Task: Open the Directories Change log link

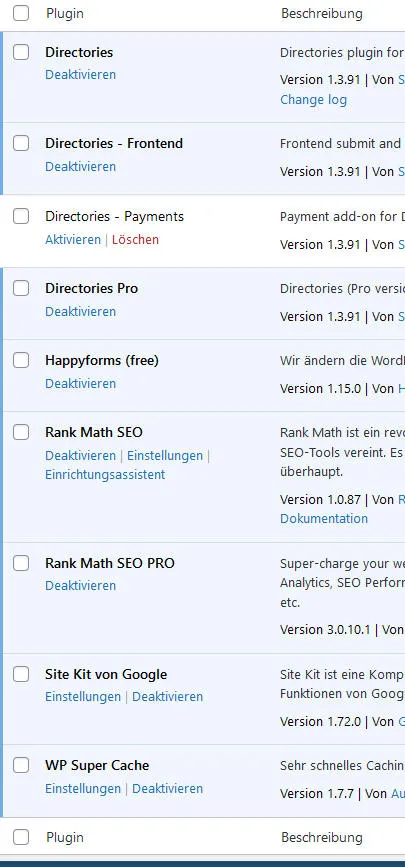Action: (313, 100)
